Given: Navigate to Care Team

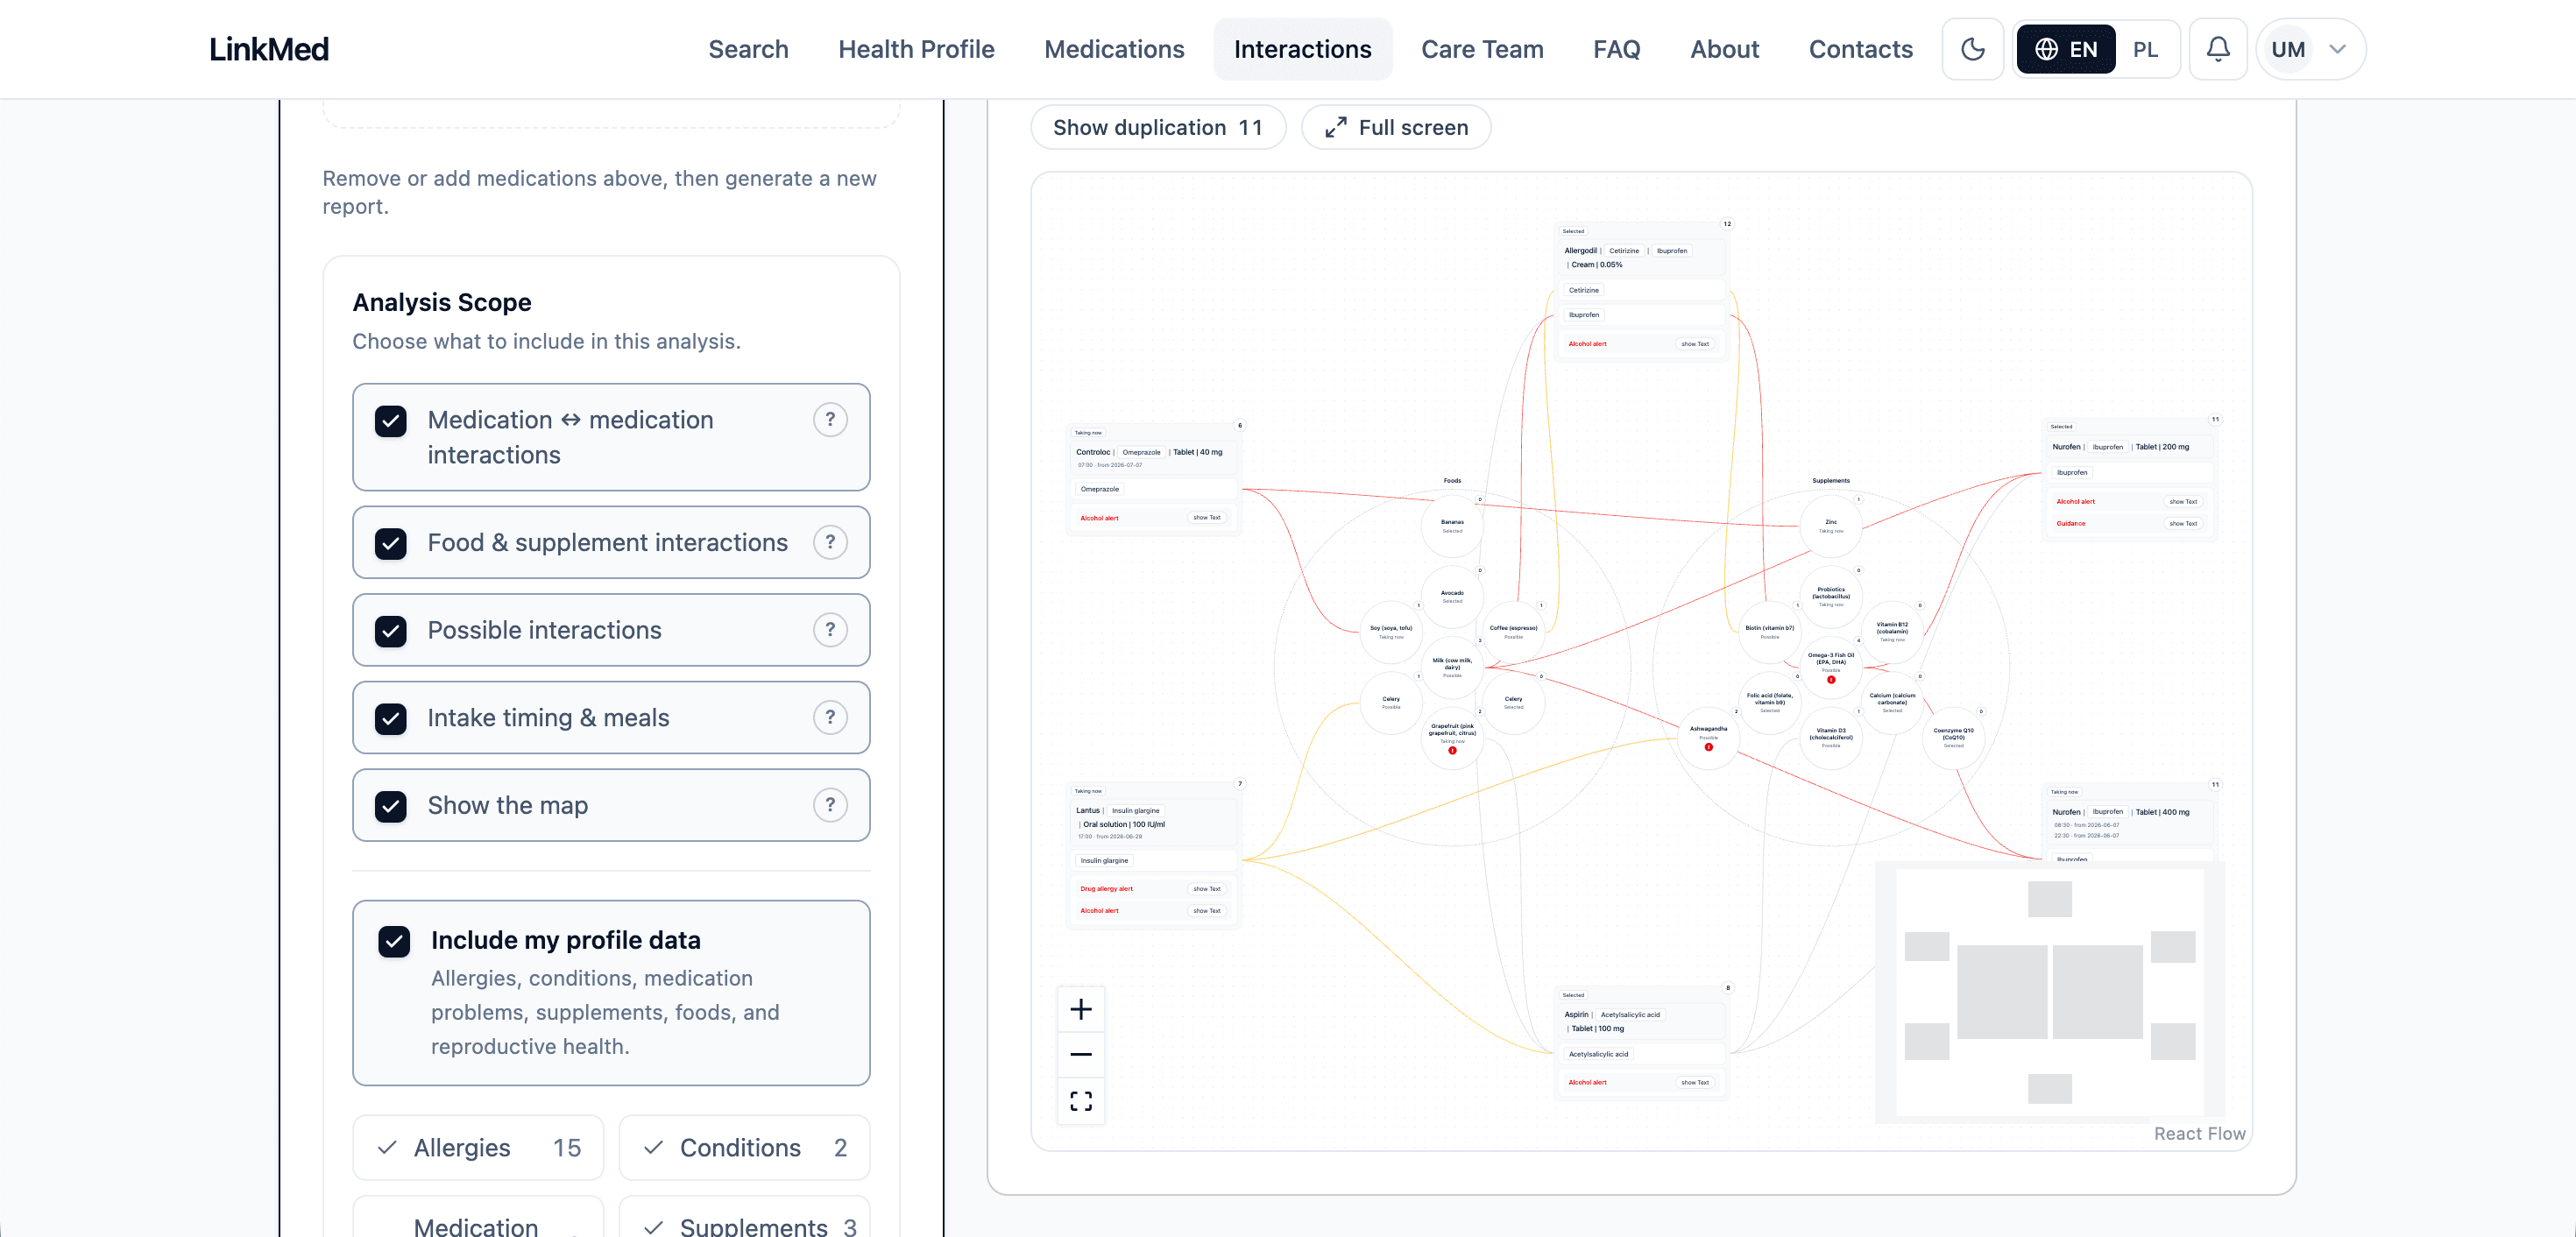Looking at the screenshot, I should [1482, 49].
